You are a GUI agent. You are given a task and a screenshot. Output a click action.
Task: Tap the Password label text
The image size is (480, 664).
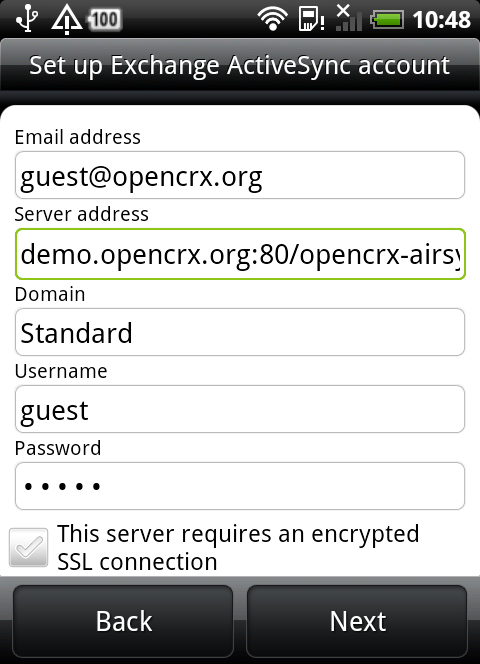coord(58,448)
